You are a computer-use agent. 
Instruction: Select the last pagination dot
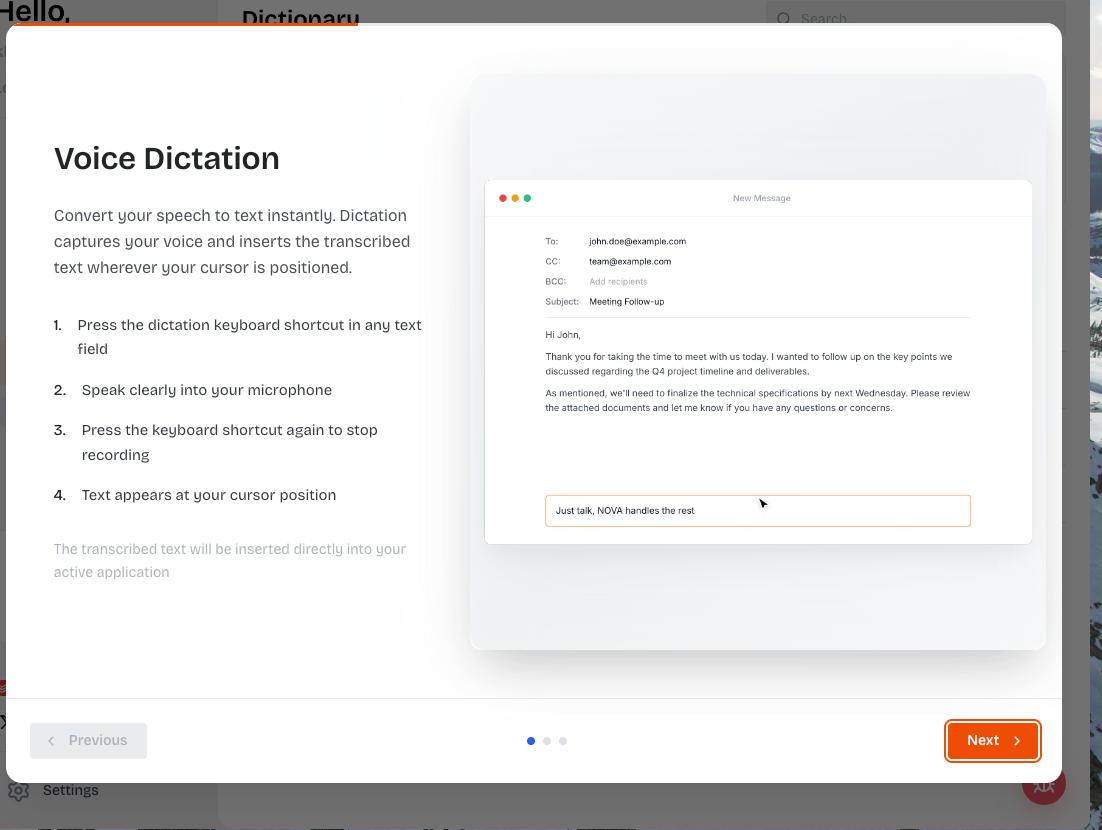pyautogui.click(x=563, y=741)
